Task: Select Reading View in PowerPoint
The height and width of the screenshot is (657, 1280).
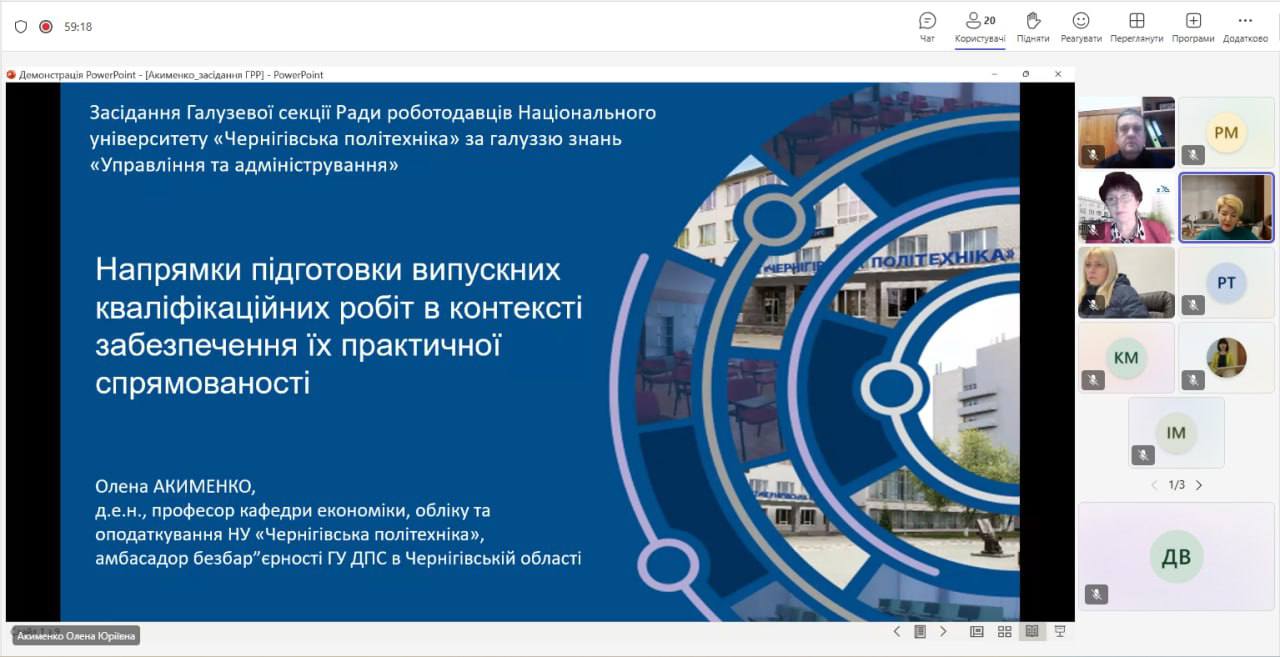Action: (x=1032, y=631)
